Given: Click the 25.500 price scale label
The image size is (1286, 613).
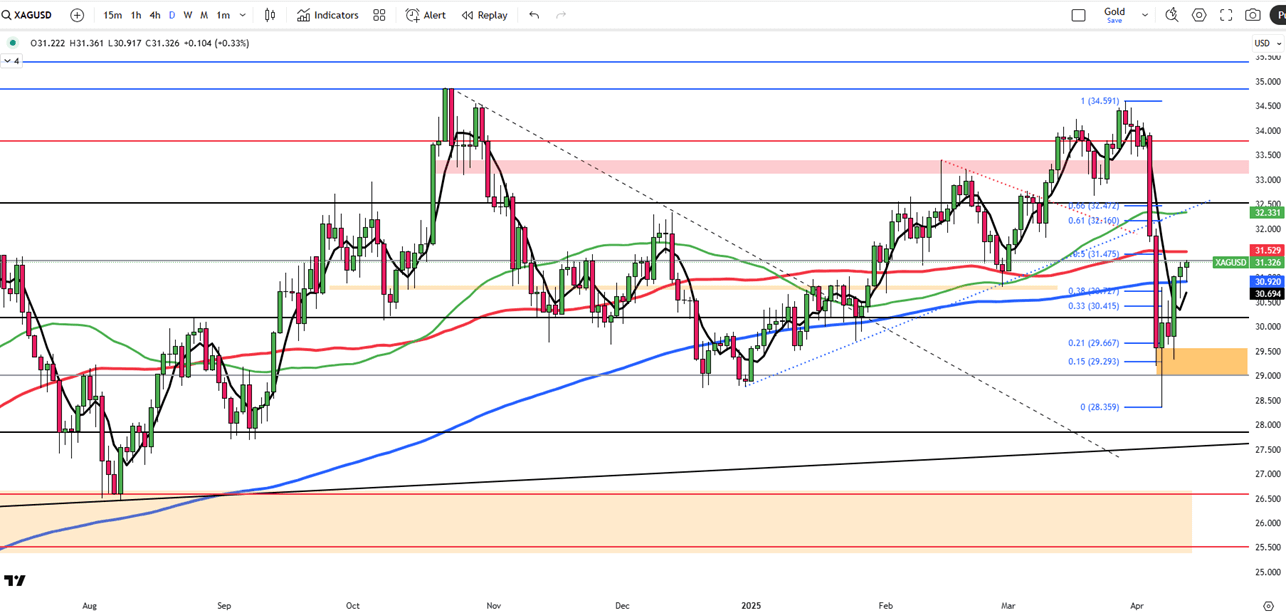Looking at the screenshot, I should [x=1268, y=547].
